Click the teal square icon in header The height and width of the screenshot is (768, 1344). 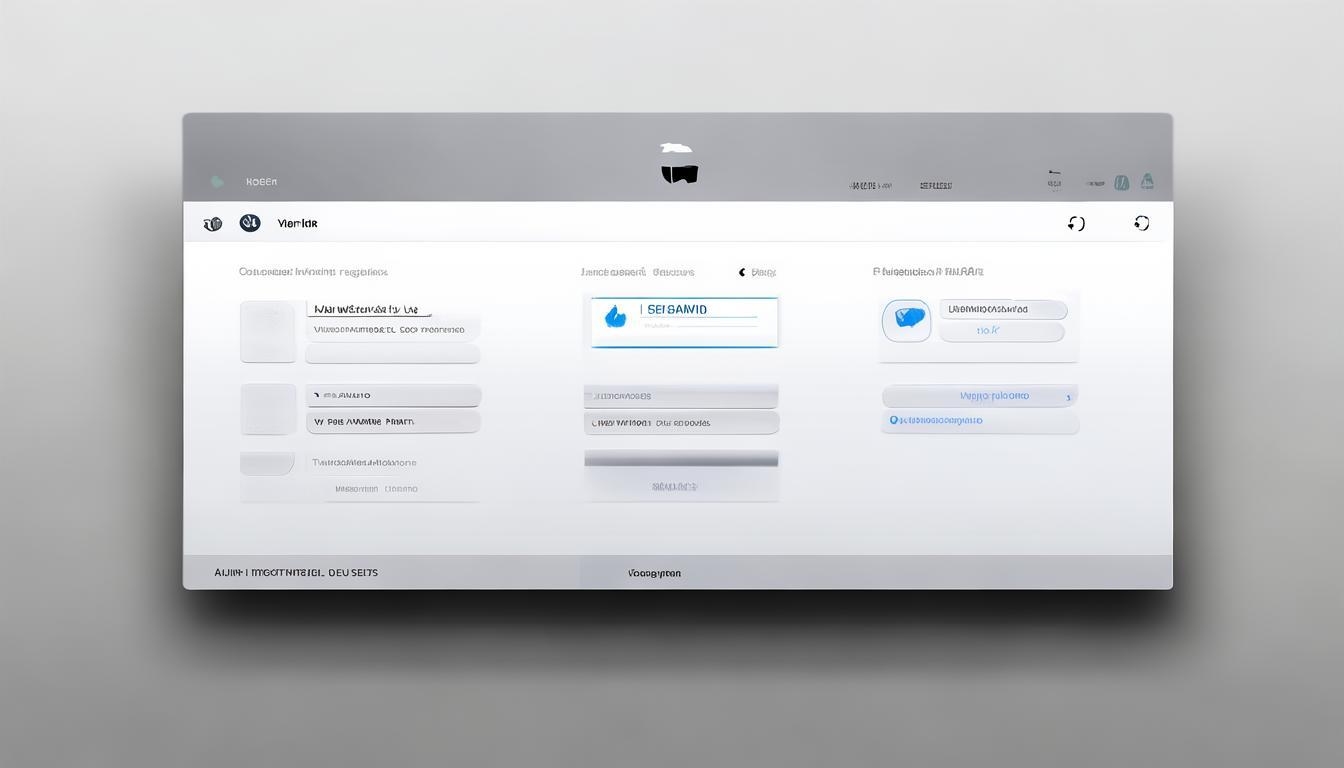click(1122, 182)
